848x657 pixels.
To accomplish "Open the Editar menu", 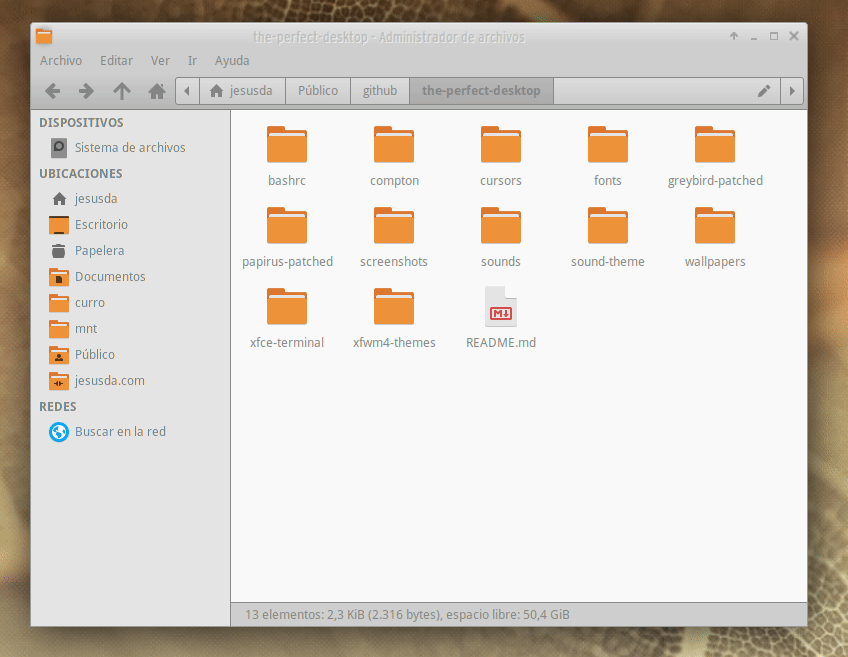I will pyautogui.click(x=117, y=61).
